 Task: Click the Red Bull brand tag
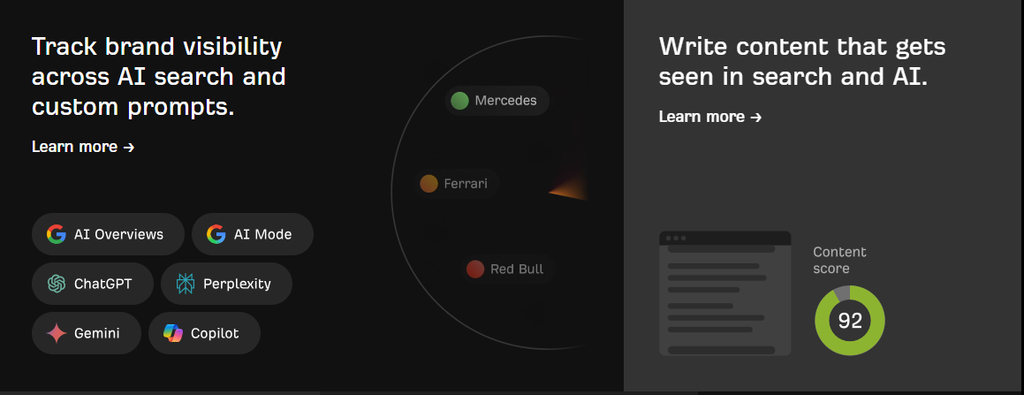coord(508,268)
